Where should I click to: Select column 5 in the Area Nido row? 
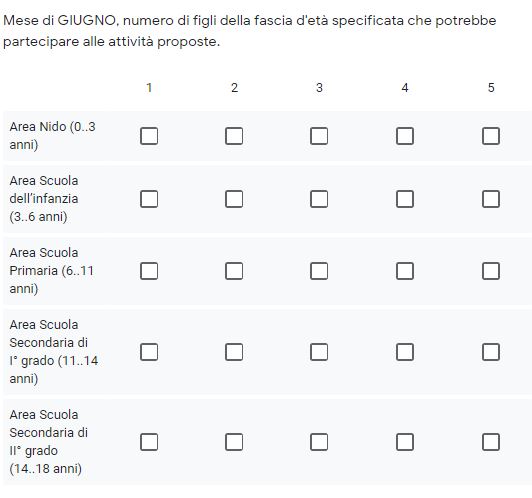(491, 136)
